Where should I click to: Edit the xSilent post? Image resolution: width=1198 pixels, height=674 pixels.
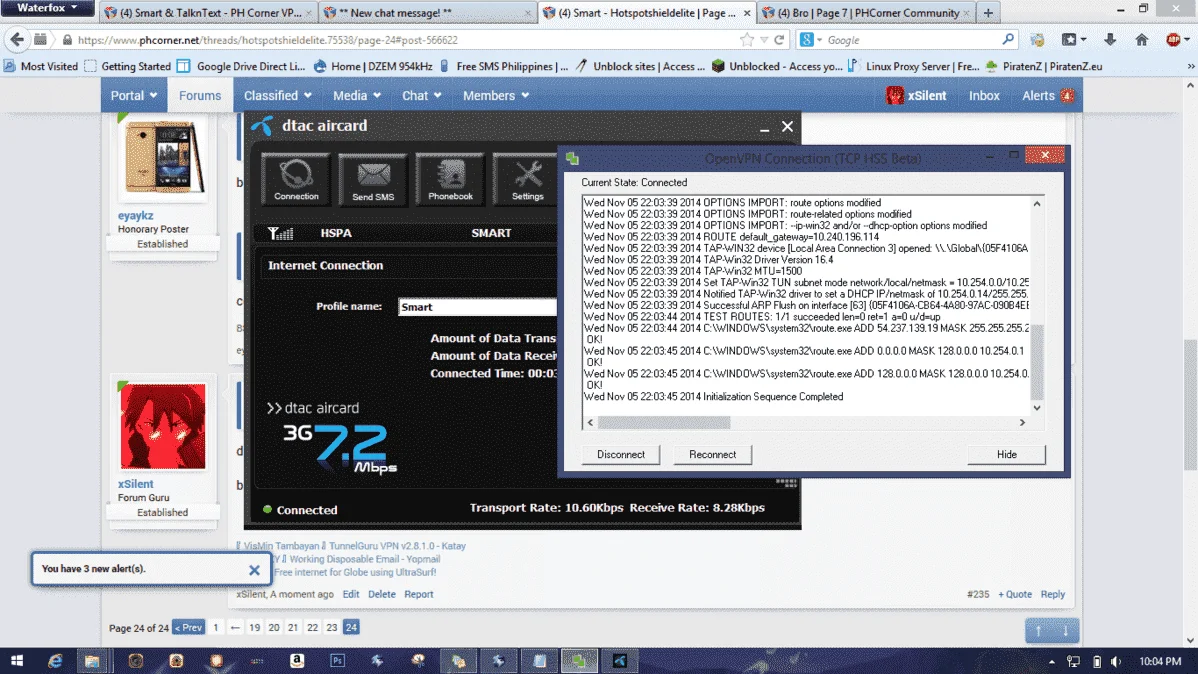coord(351,595)
